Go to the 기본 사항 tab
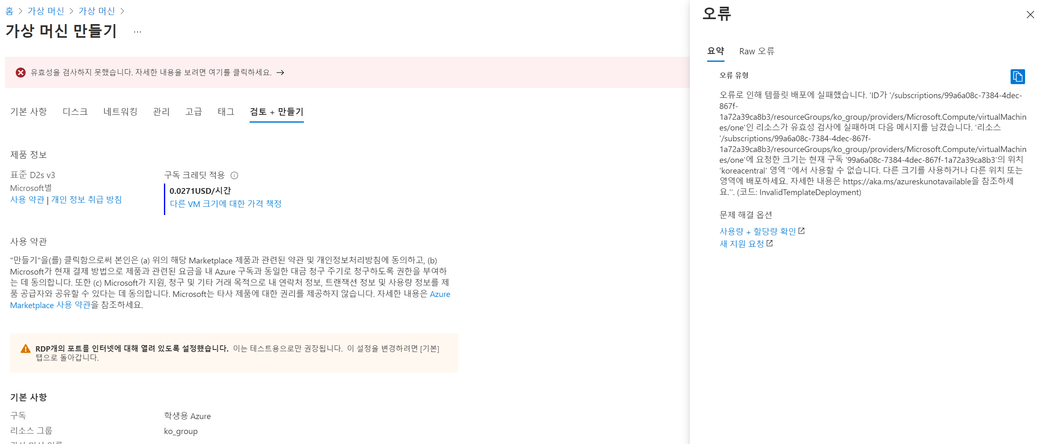The image size is (1040, 444). (28, 112)
